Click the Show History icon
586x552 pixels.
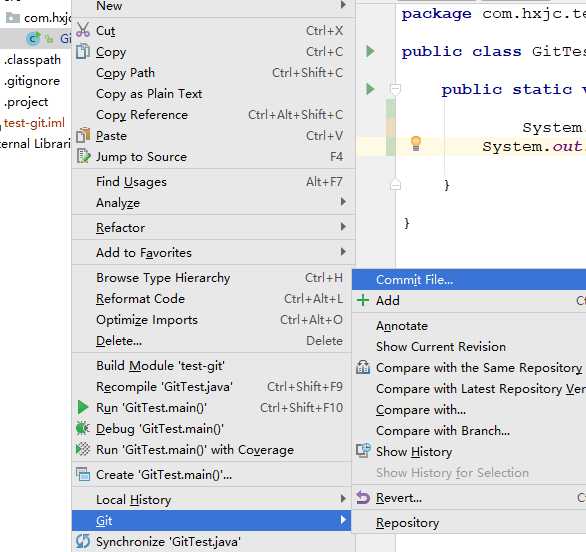point(363,451)
